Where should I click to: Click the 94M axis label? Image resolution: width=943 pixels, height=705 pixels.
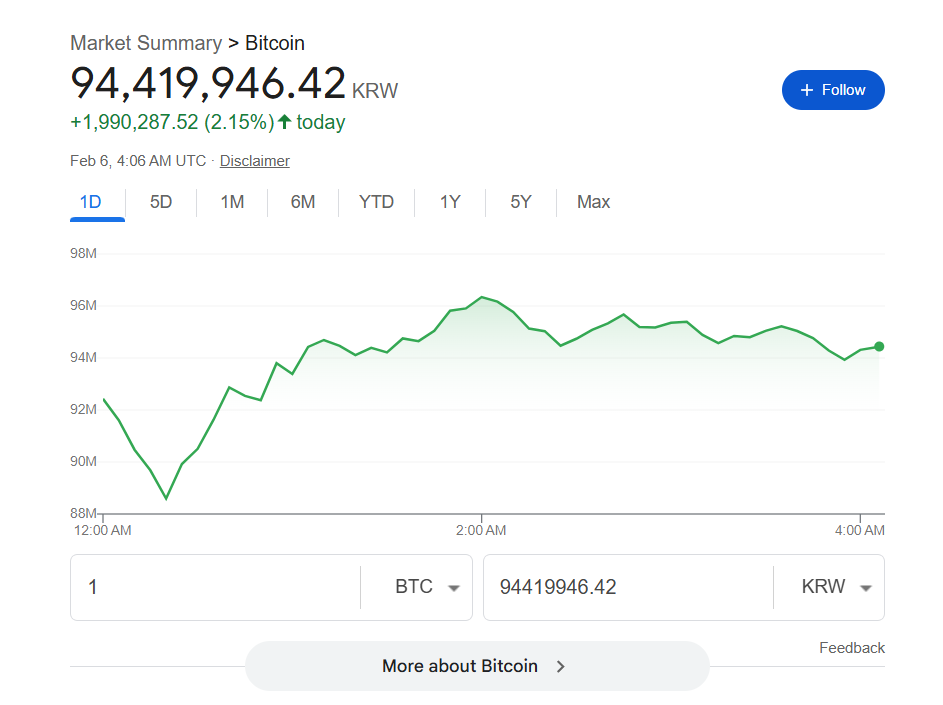pyautogui.click(x=83, y=358)
